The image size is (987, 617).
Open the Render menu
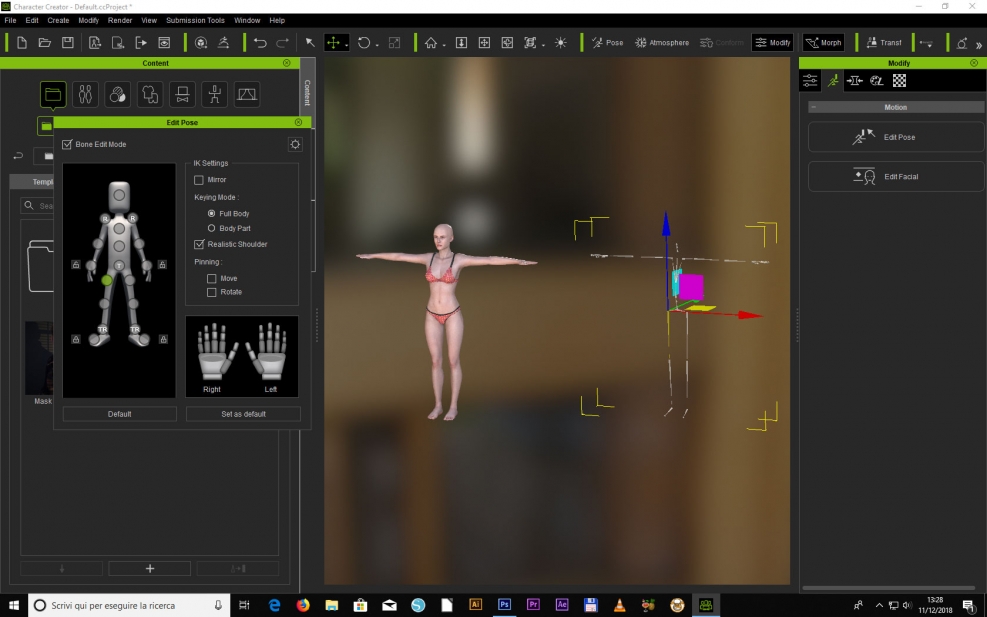click(119, 20)
